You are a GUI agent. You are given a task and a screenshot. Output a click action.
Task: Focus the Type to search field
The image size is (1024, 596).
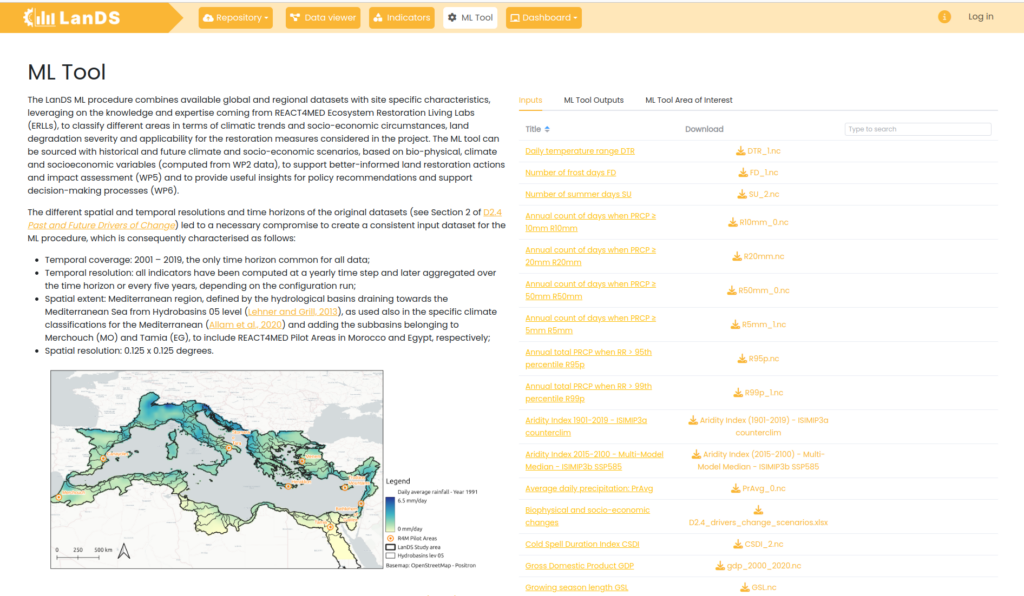(918, 129)
